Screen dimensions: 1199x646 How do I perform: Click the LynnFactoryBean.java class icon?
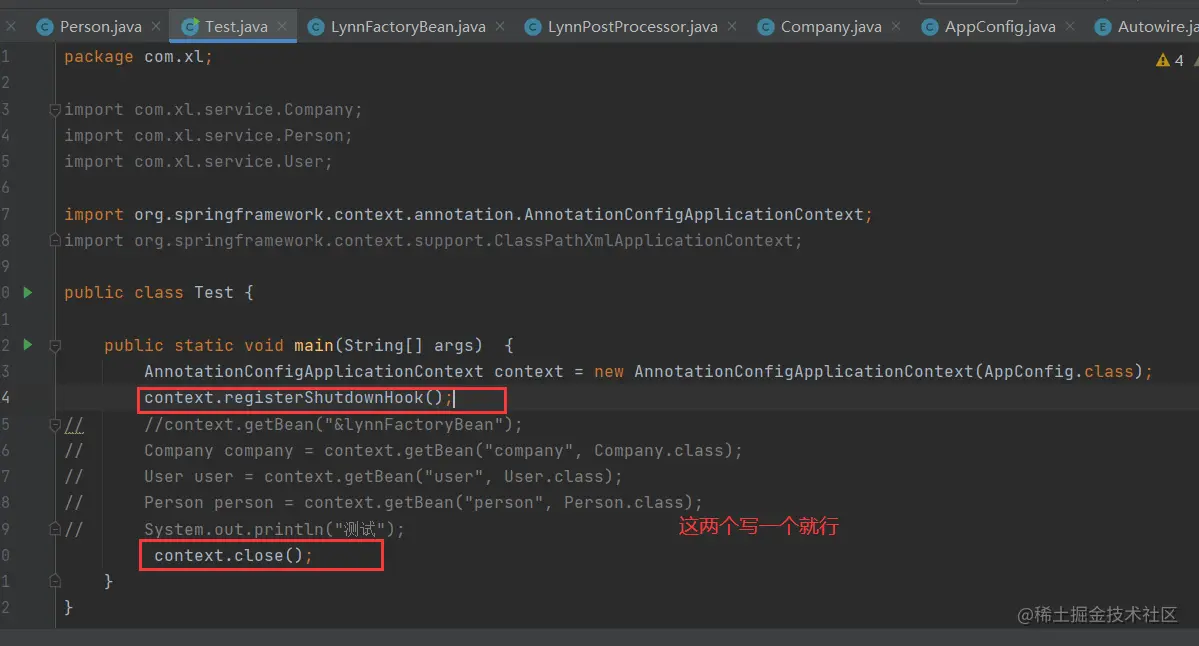316,28
